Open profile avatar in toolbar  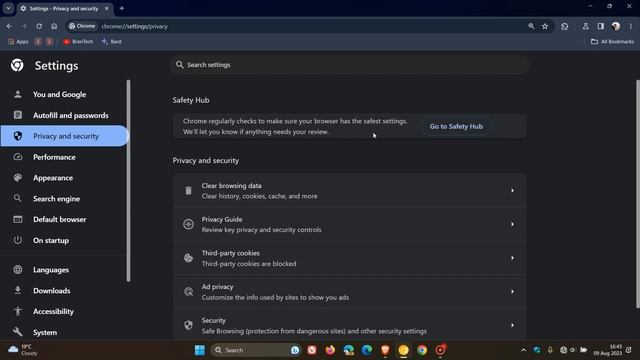tap(616, 26)
